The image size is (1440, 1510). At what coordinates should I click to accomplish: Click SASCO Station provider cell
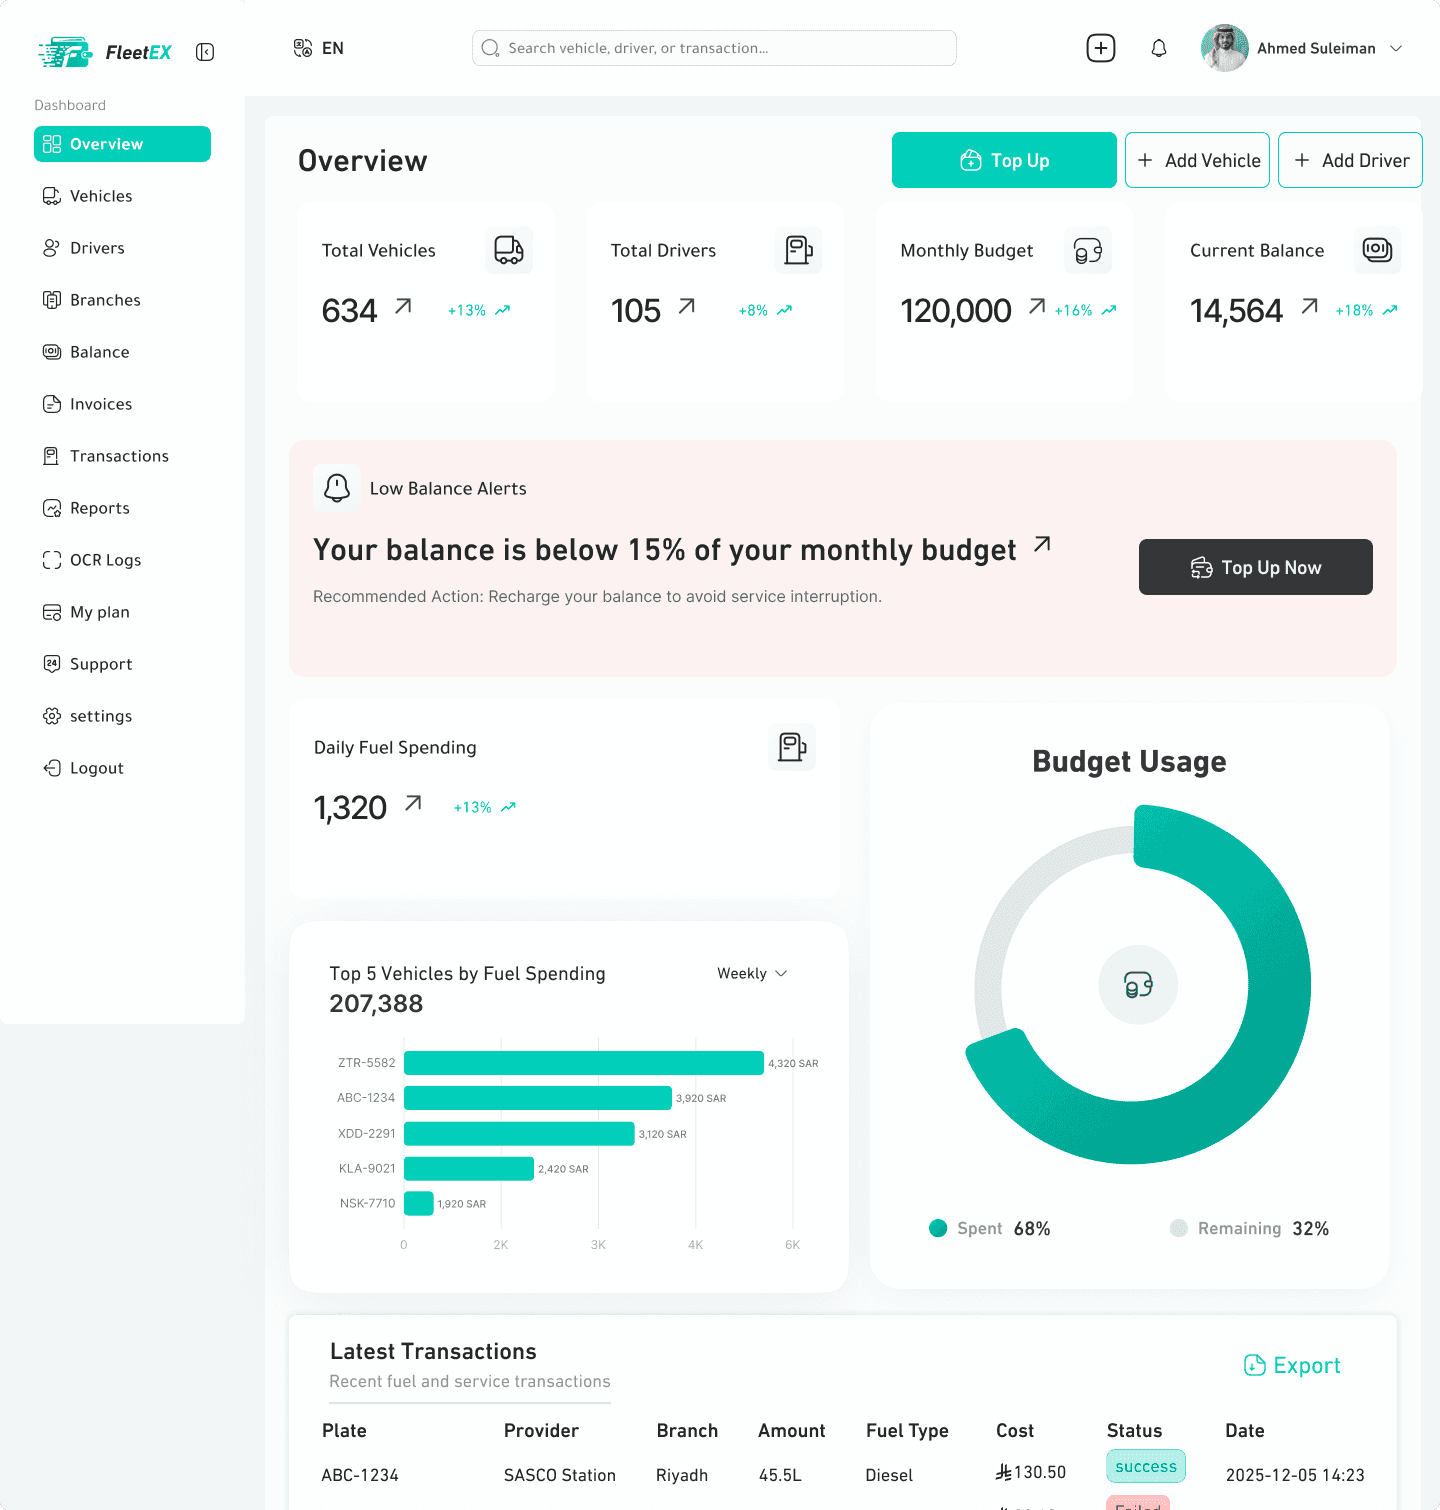pyautogui.click(x=560, y=1475)
